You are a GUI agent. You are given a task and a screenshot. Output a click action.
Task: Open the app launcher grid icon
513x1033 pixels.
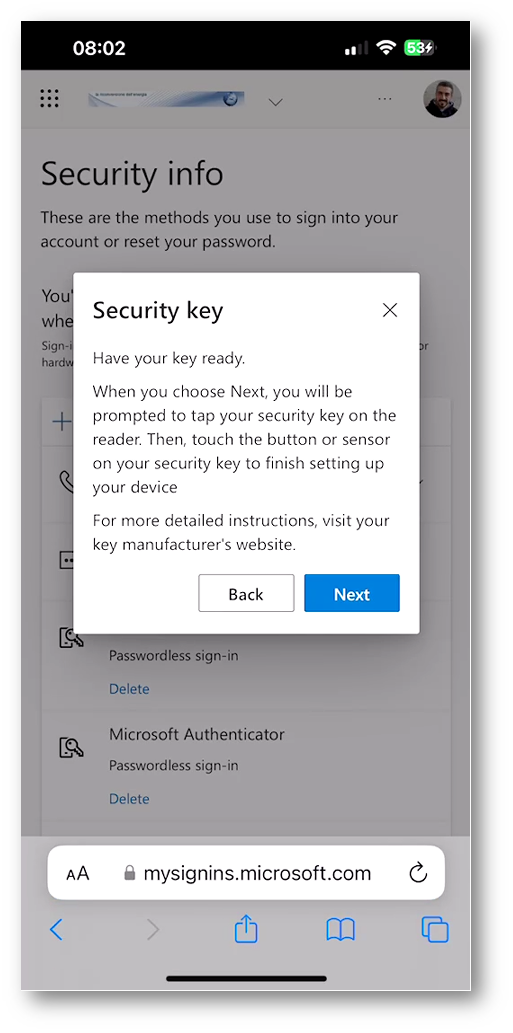pyautogui.click(x=49, y=99)
